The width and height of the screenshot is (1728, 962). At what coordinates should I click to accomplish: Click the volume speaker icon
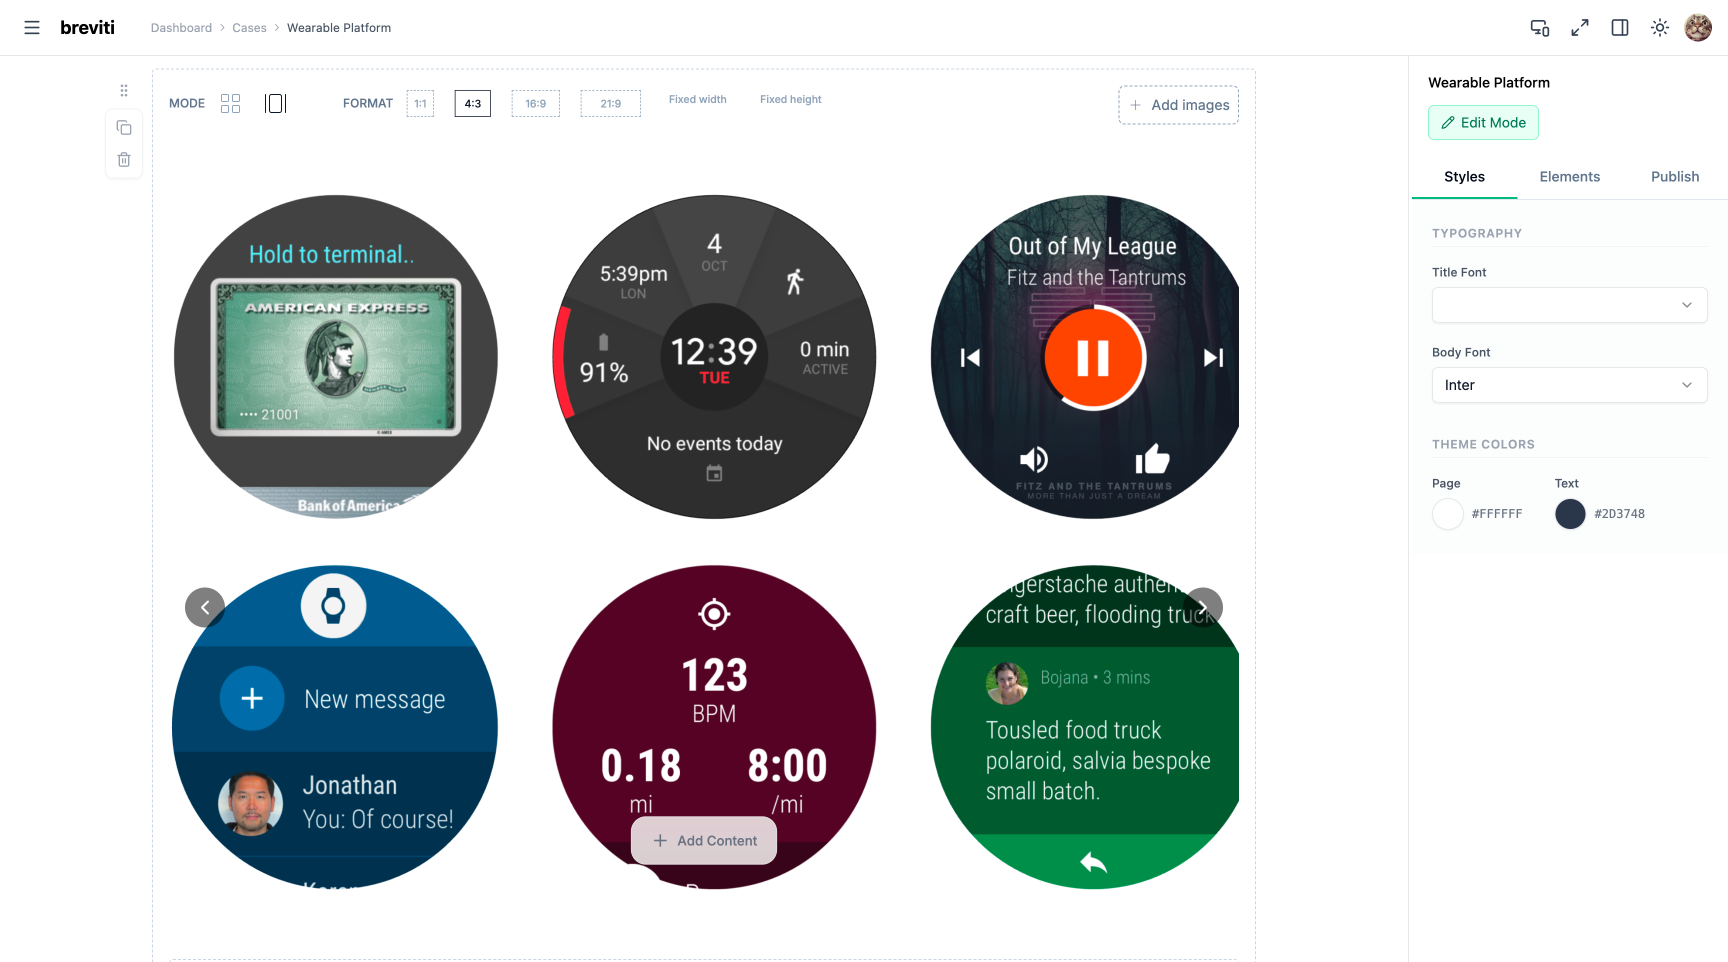point(1034,460)
